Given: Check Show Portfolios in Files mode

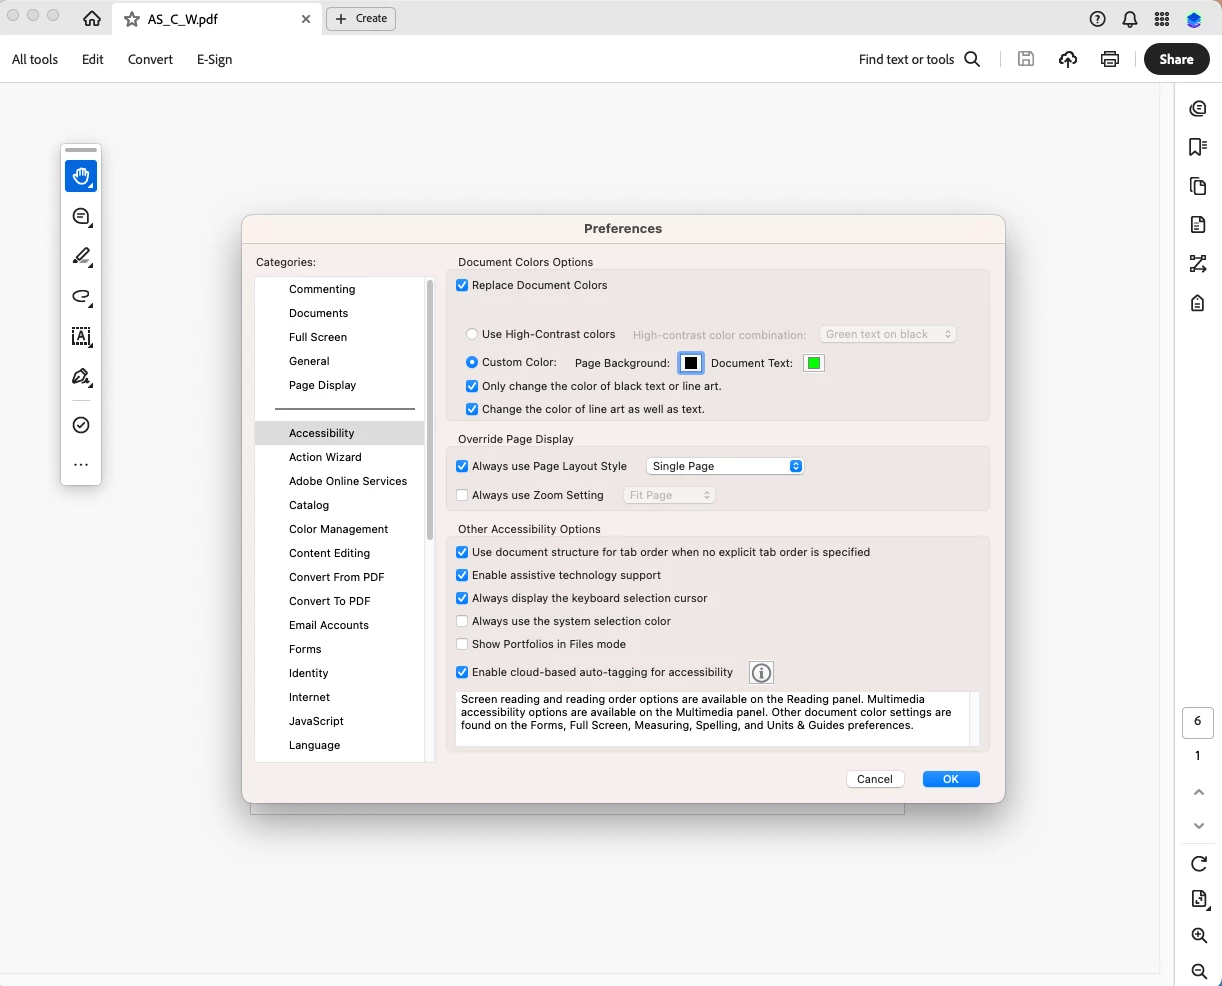Looking at the screenshot, I should pyautogui.click(x=462, y=644).
